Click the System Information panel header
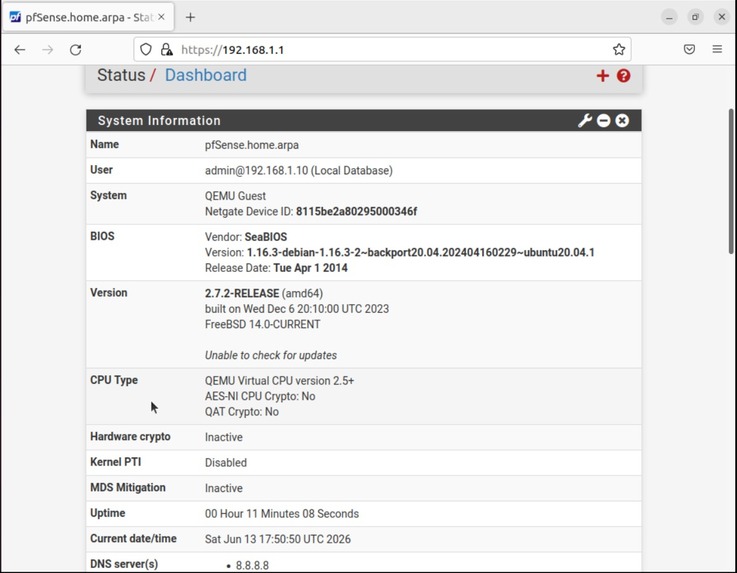The height and width of the screenshot is (573, 737). (x=363, y=121)
